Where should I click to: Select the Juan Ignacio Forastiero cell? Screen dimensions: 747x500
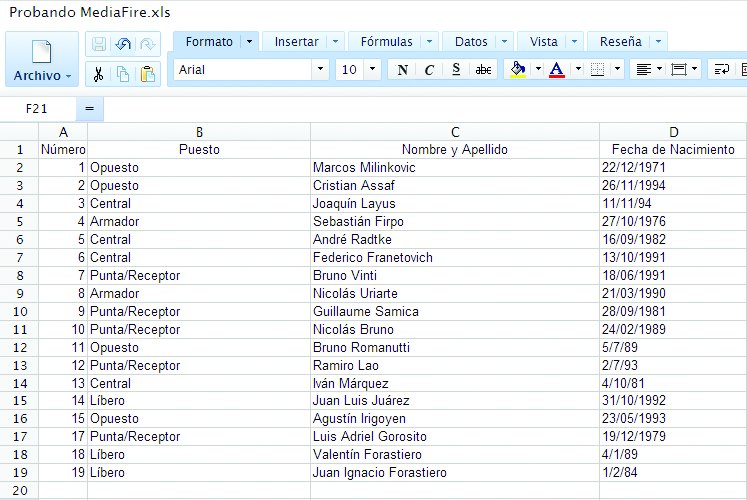[x=455, y=472]
